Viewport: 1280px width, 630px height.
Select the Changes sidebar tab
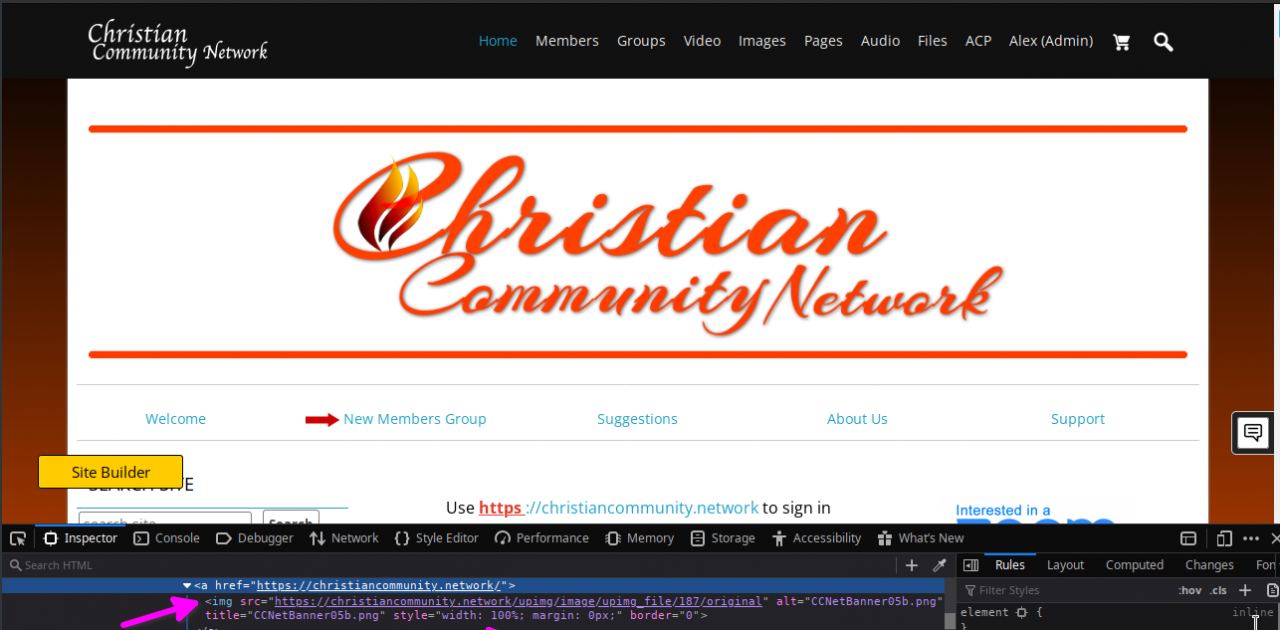[1209, 565]
